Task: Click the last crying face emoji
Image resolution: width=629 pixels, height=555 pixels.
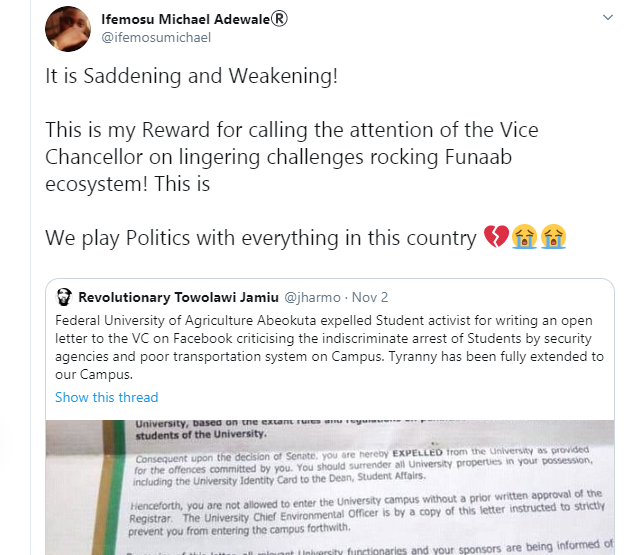Action: 553,237
